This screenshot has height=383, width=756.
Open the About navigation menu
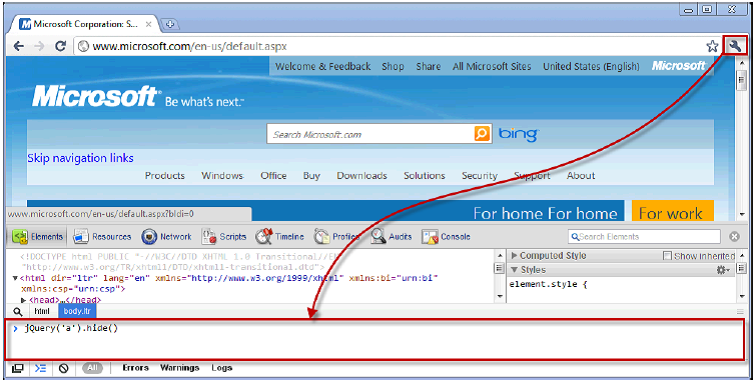tap(581, 176)
